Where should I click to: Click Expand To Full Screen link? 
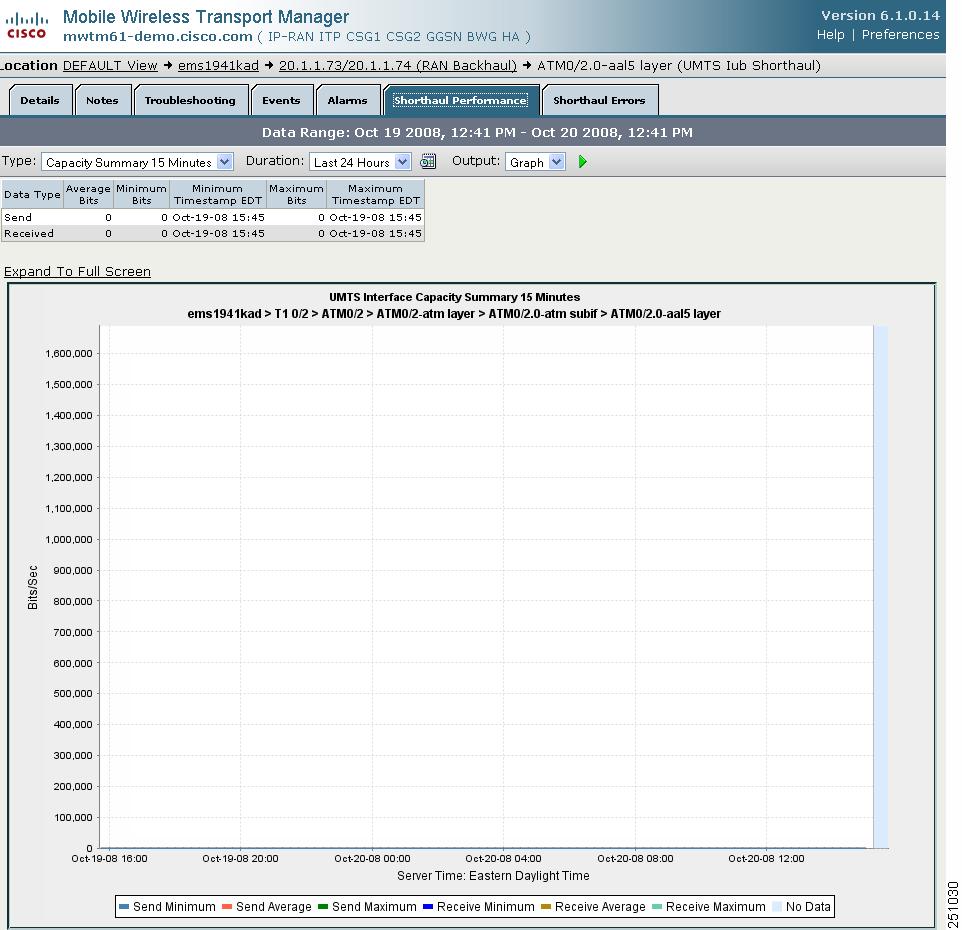tap(77, 272)
